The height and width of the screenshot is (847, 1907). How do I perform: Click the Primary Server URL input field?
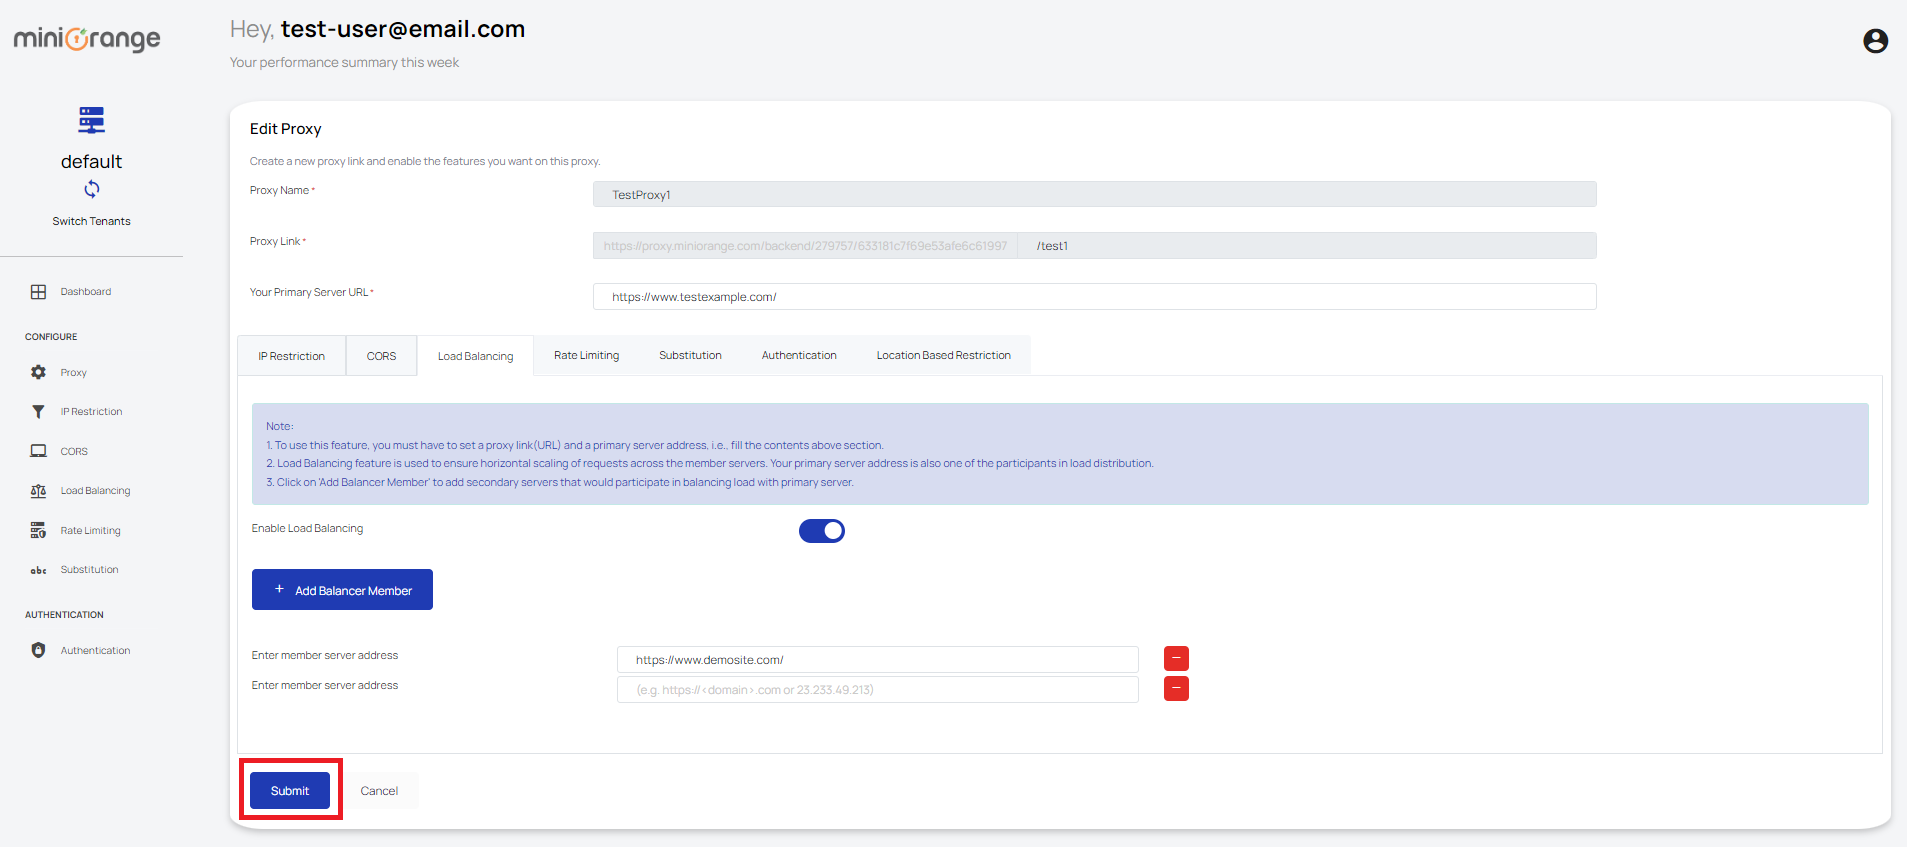(x=1094, y=297)
